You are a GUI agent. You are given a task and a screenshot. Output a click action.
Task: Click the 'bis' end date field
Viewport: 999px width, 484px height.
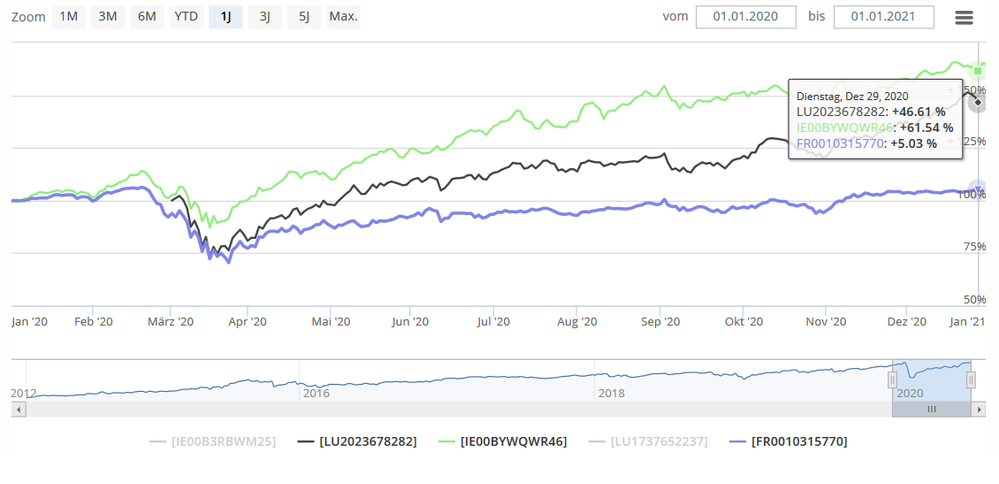pos(883,17)
